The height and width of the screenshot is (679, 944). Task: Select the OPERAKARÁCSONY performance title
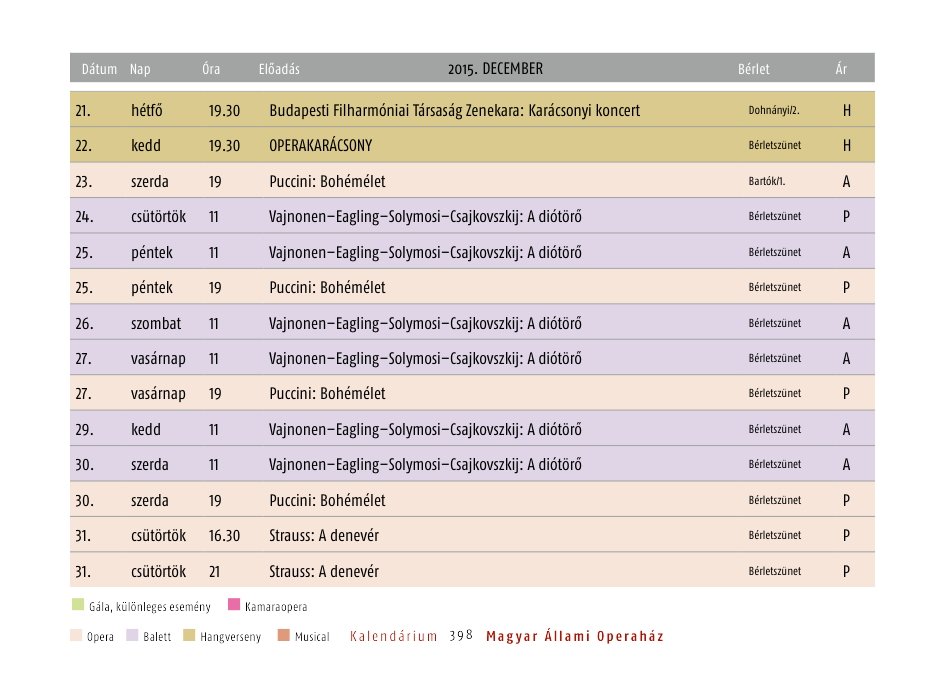coord(320,146)
